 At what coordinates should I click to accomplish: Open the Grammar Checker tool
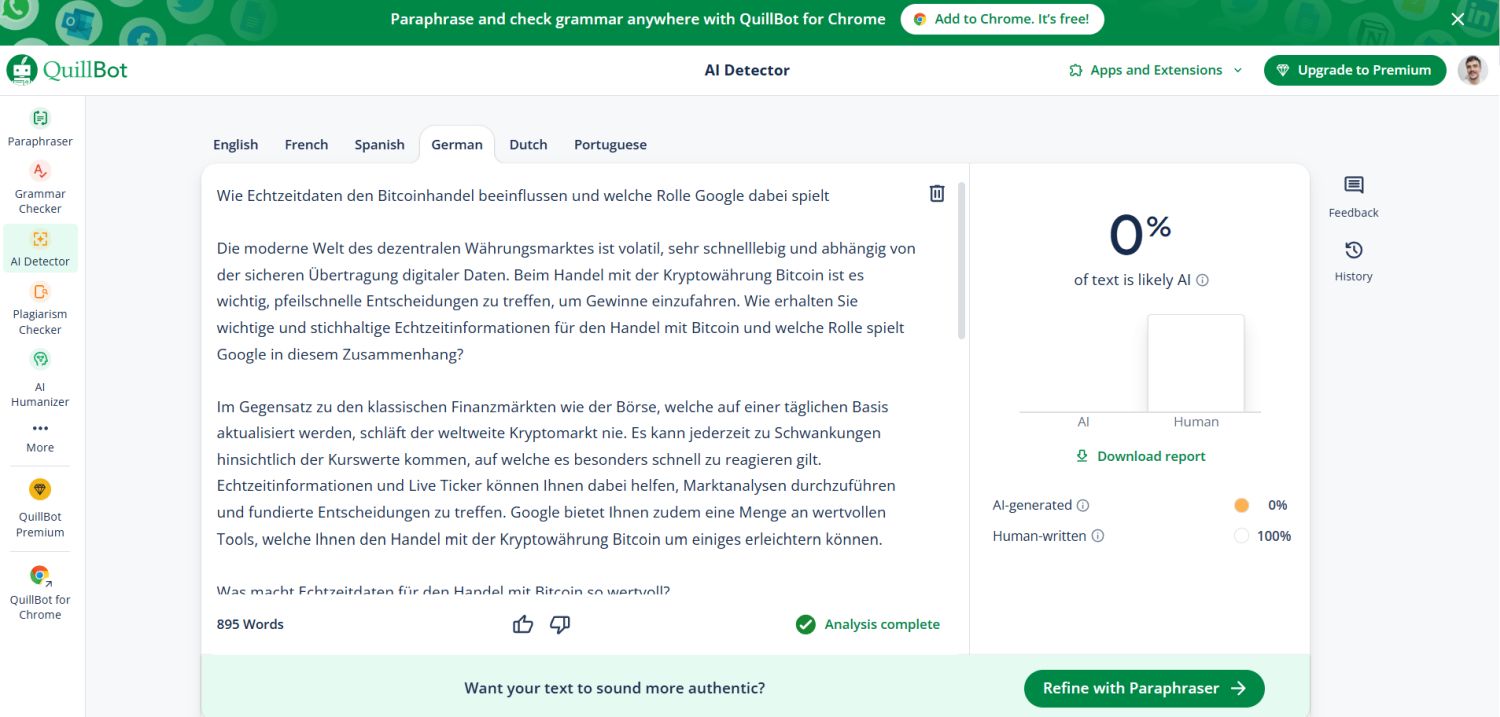(40, 187)
